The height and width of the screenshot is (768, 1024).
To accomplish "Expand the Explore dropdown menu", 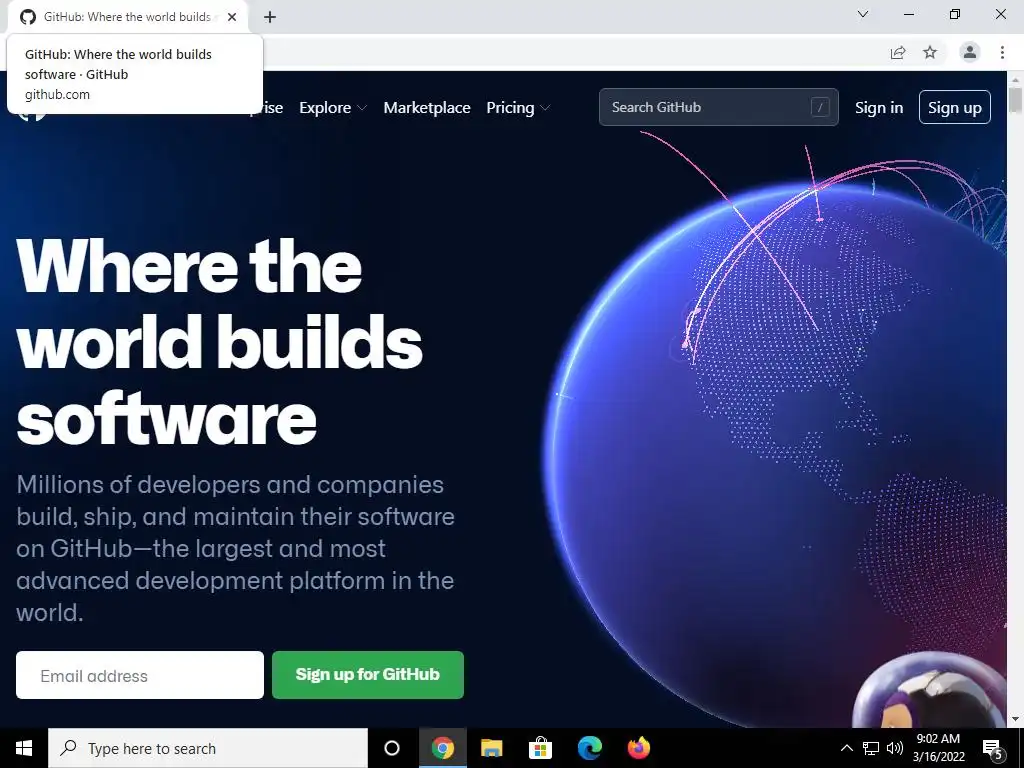I will (x=332, y=108).
